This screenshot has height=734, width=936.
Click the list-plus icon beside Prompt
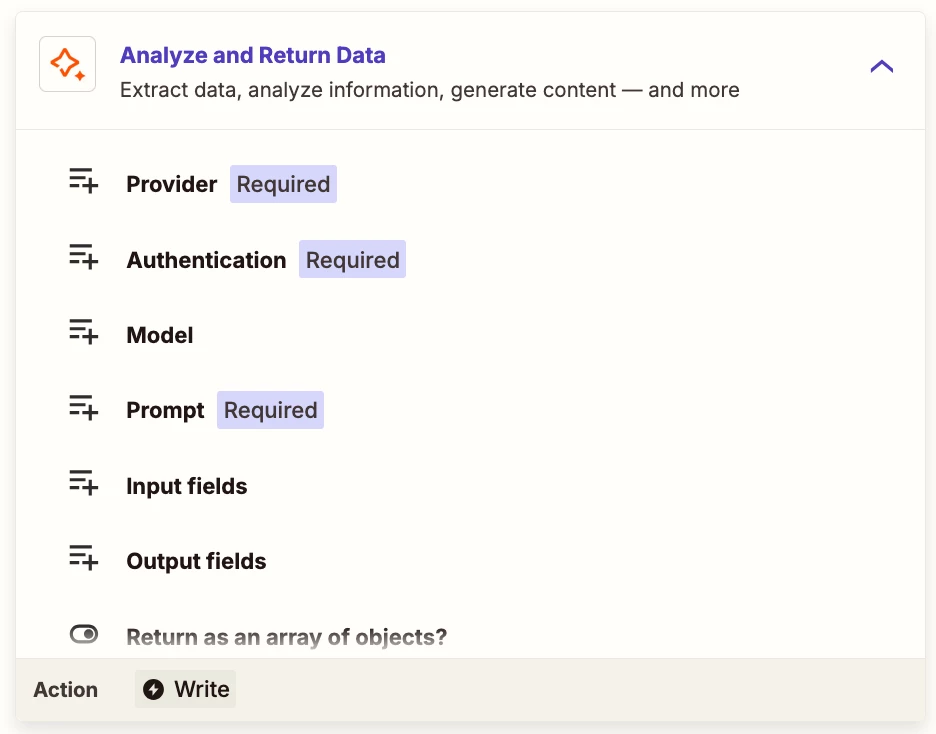coord(83,408)
